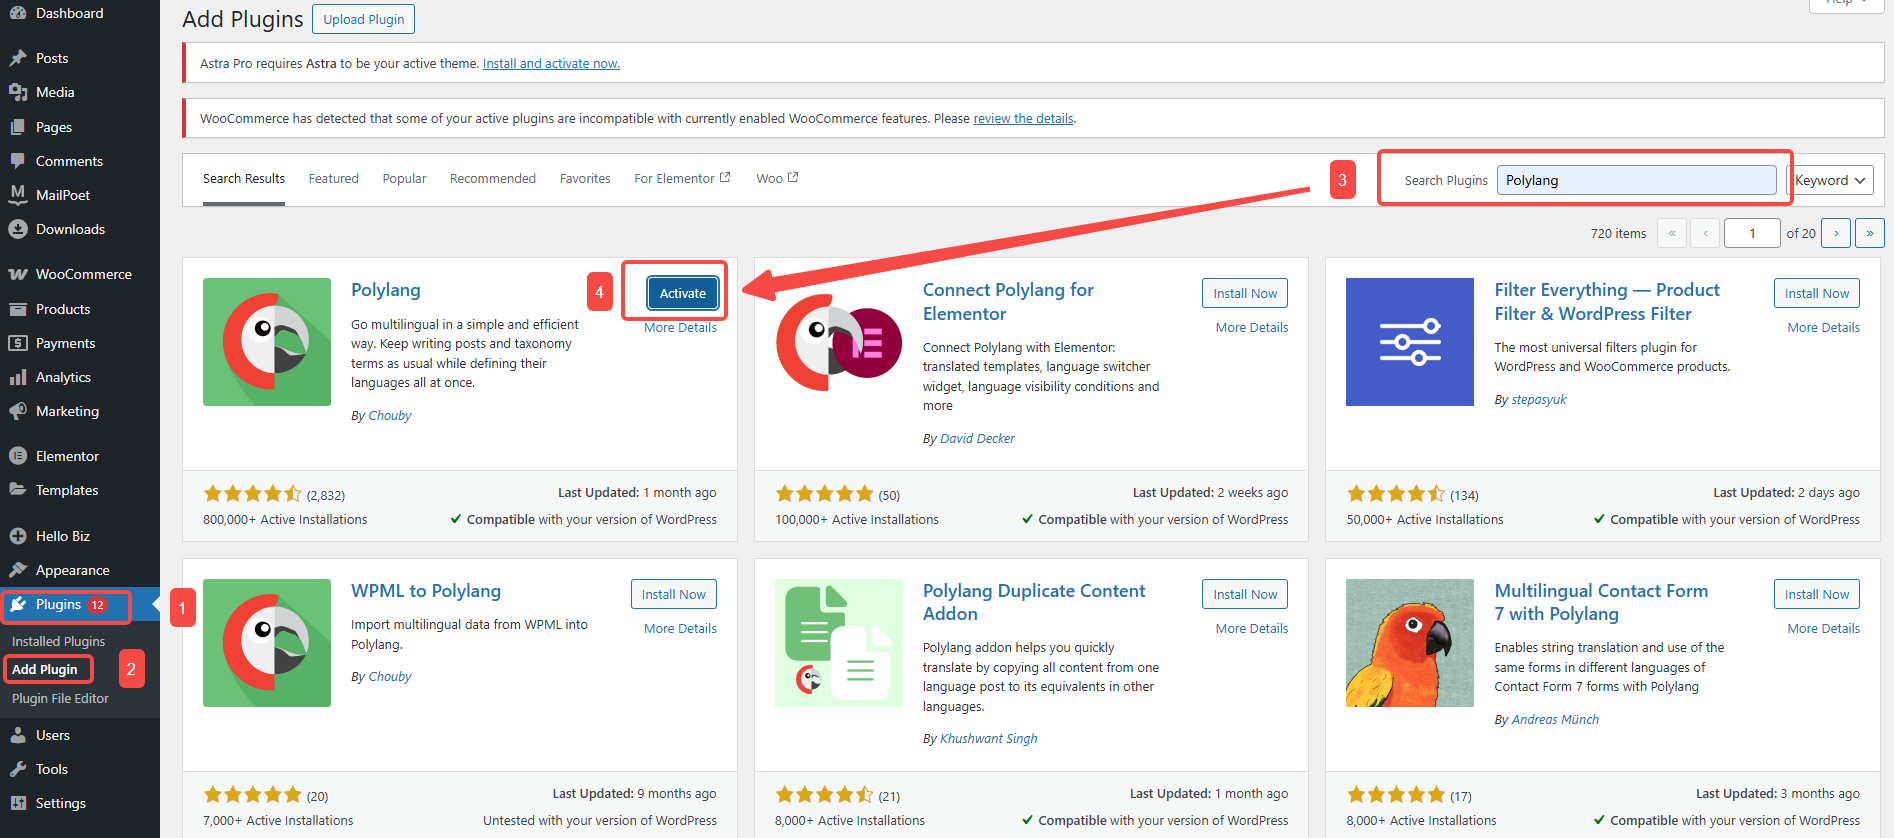This screenshot has width=1894, height=838.
Task: Switch to the Search Results tab
Action: coord(244,178)
